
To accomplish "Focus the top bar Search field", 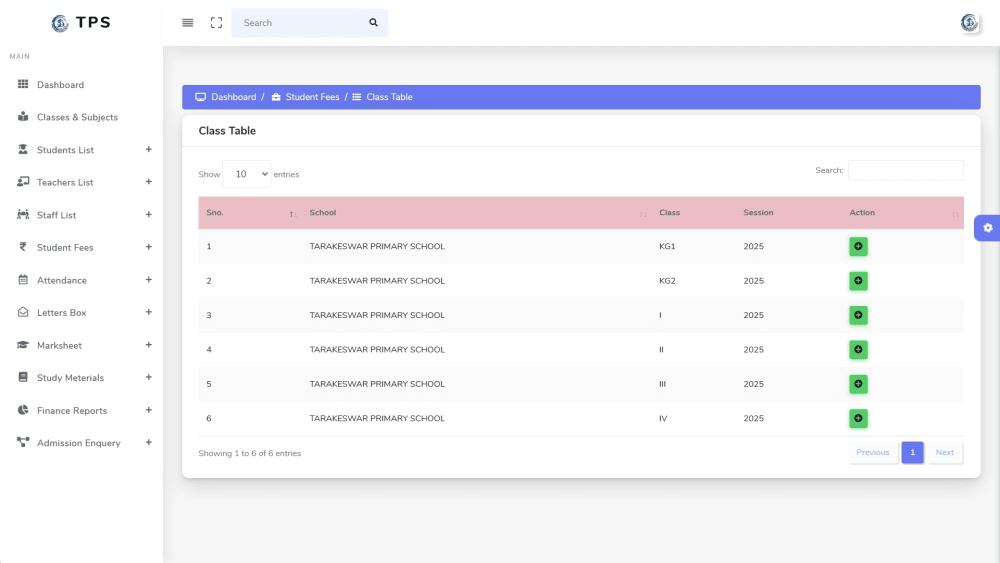I will click(296, 23).
